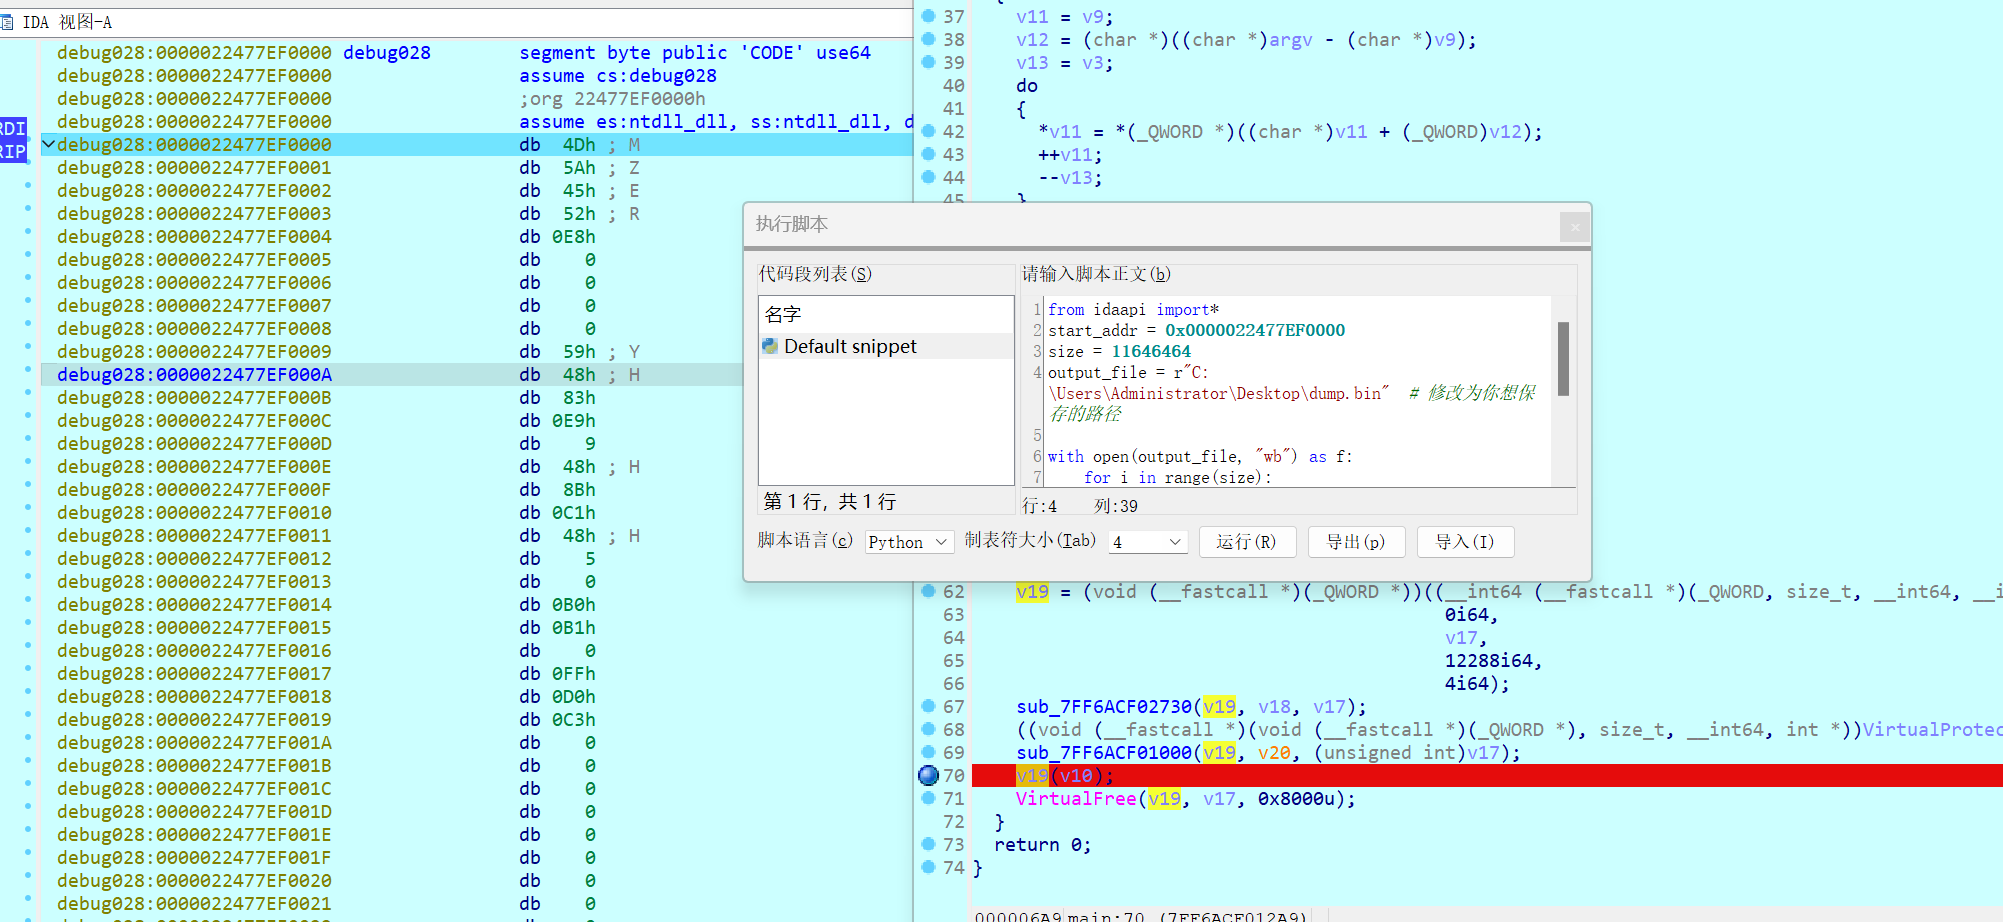Toggle the breakpoint on pseudocode line 43
This screenshot has height=922, width=2003.
click(x=928, y=154)
